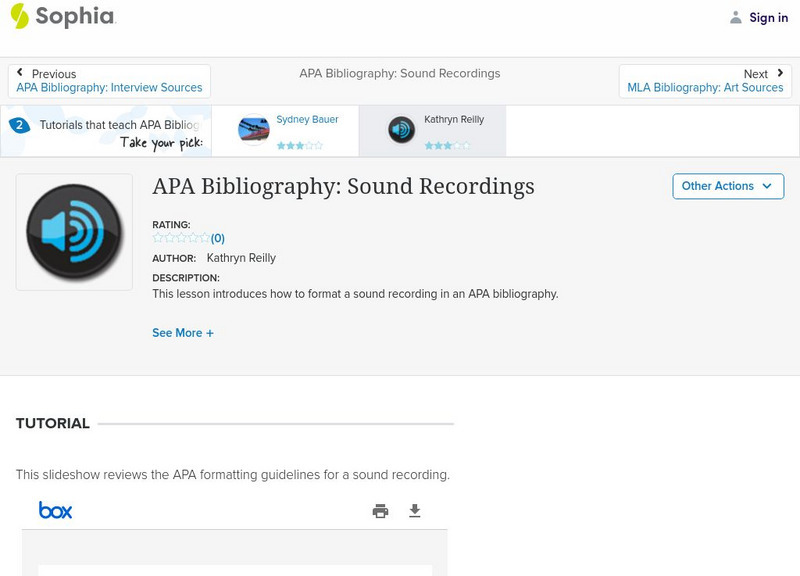The height and width of the screenshot is (576, 800).
Task: Click the rating count link showing zero
Action: [x=217, y=238]
